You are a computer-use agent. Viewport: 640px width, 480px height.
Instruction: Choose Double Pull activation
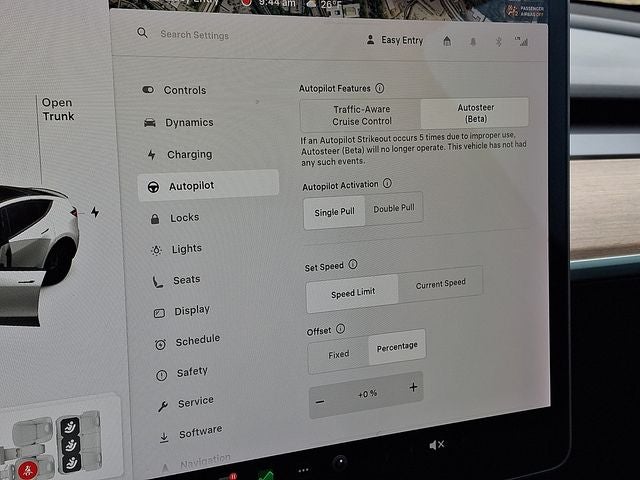[393, 209]
